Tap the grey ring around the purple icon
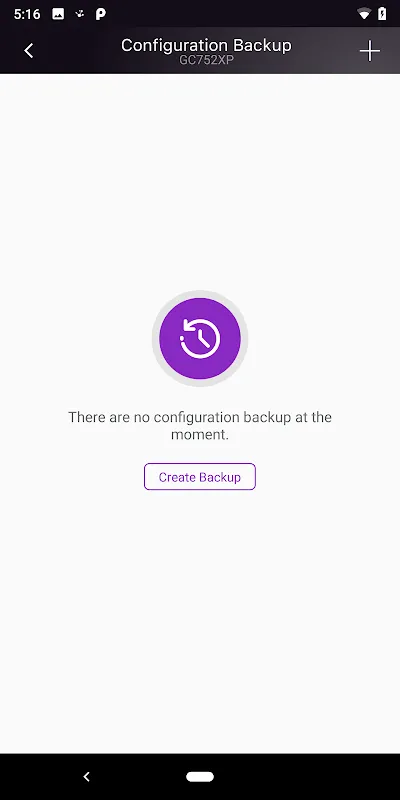 (x=200, y=294)
